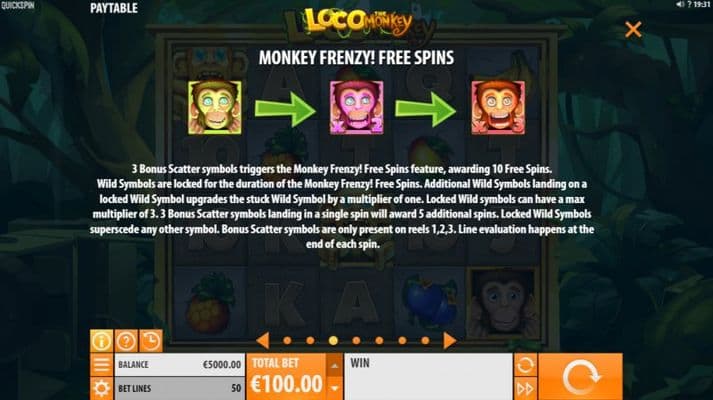Toggle the fast-forward quick spin icon
The width and height of the screenshot is (713, 400).
coord(525,389)
